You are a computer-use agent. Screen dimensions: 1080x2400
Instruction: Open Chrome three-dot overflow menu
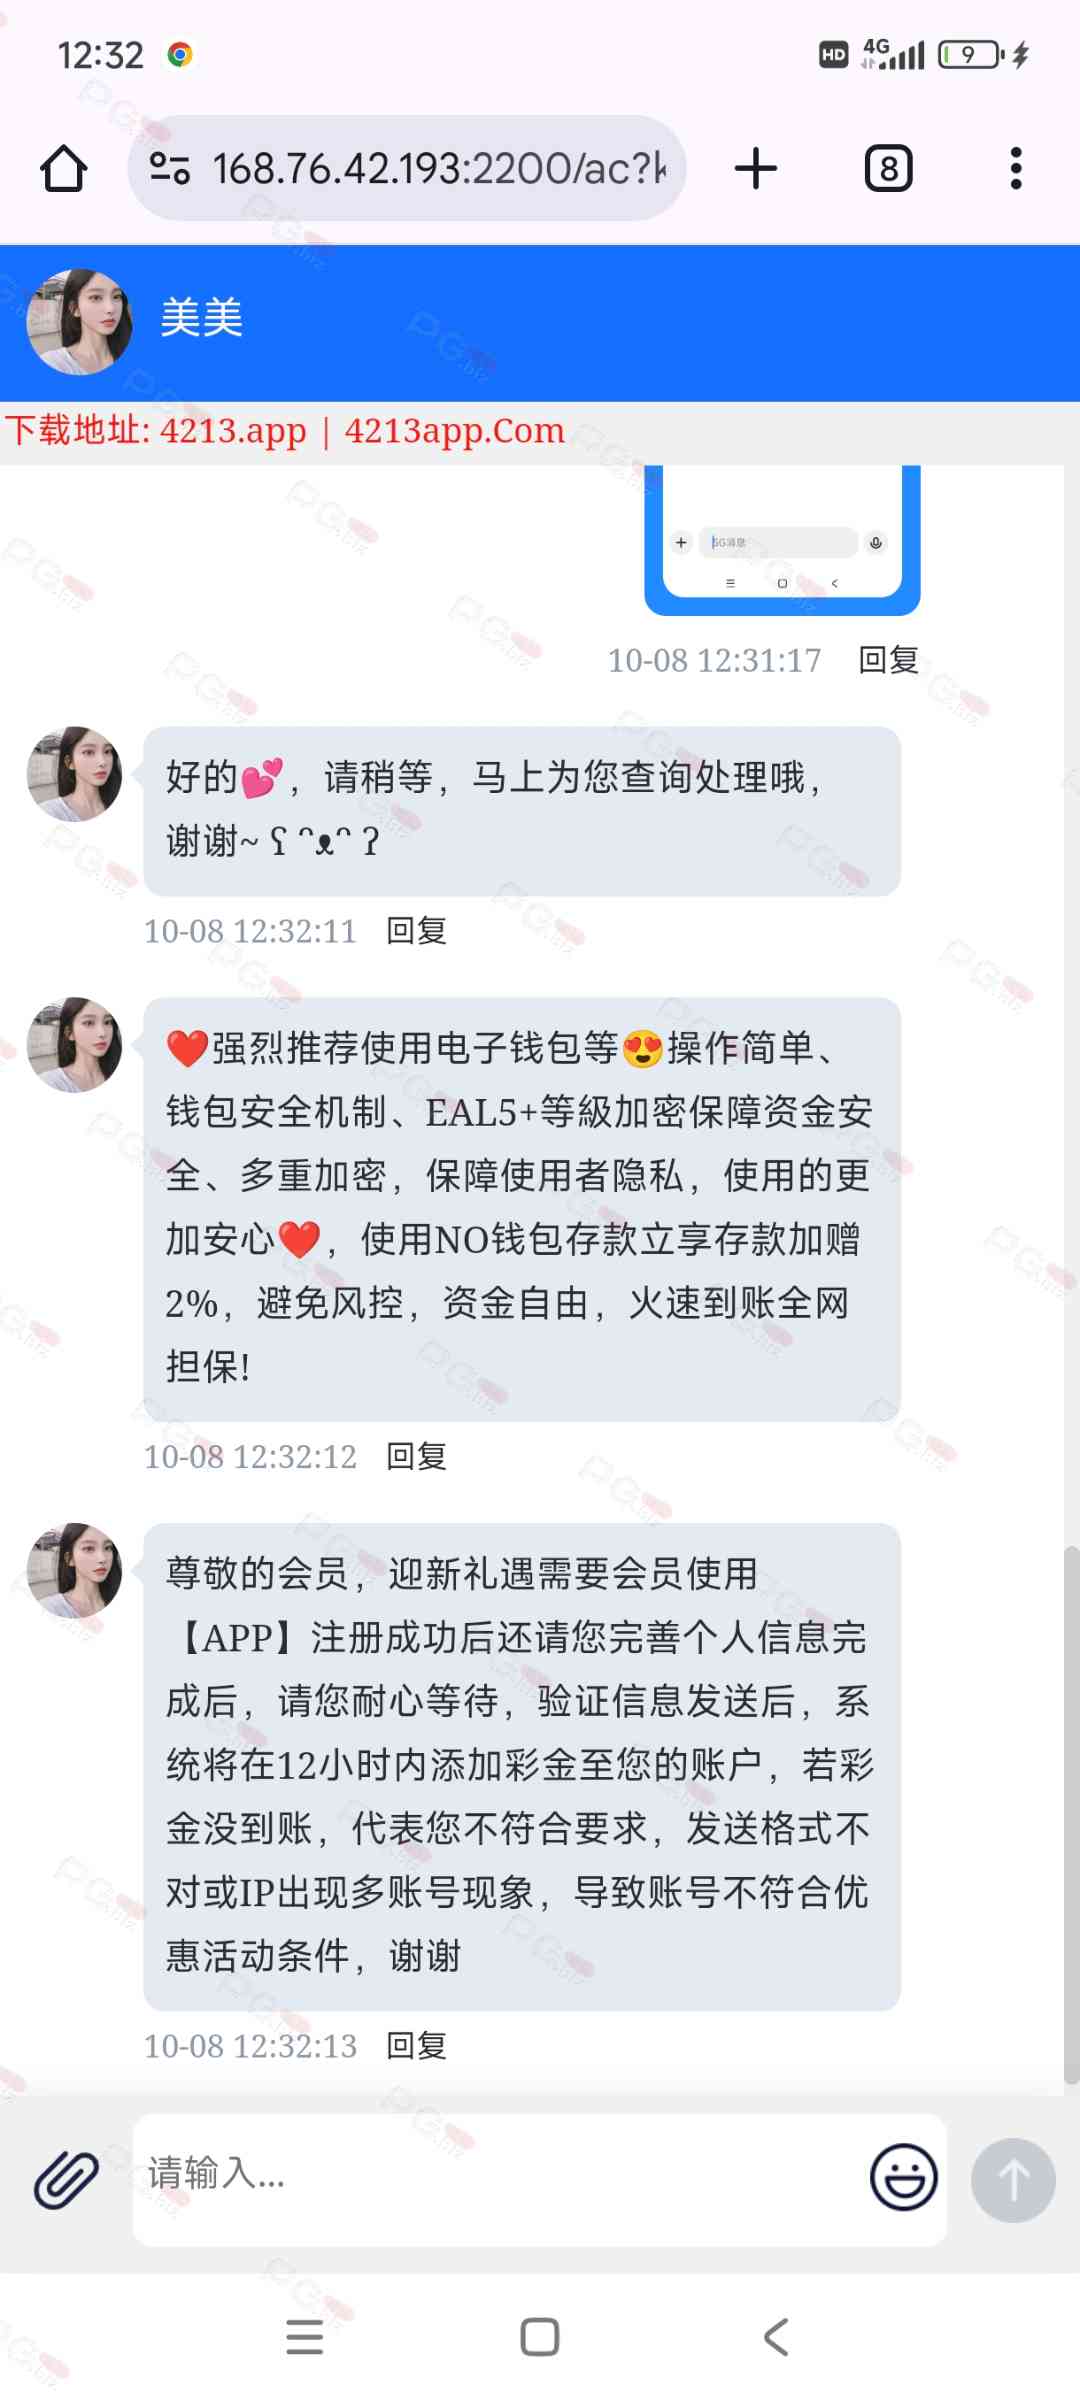point(1016,168)
